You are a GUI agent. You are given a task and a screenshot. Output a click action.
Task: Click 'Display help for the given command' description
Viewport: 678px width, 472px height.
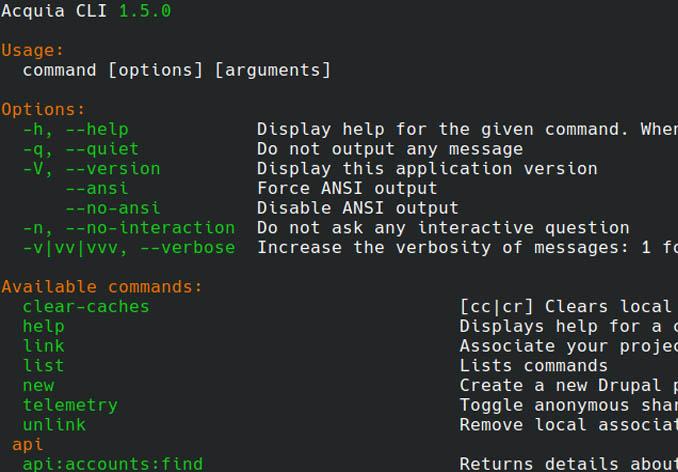pyautogui.click(x=442, y=129)
